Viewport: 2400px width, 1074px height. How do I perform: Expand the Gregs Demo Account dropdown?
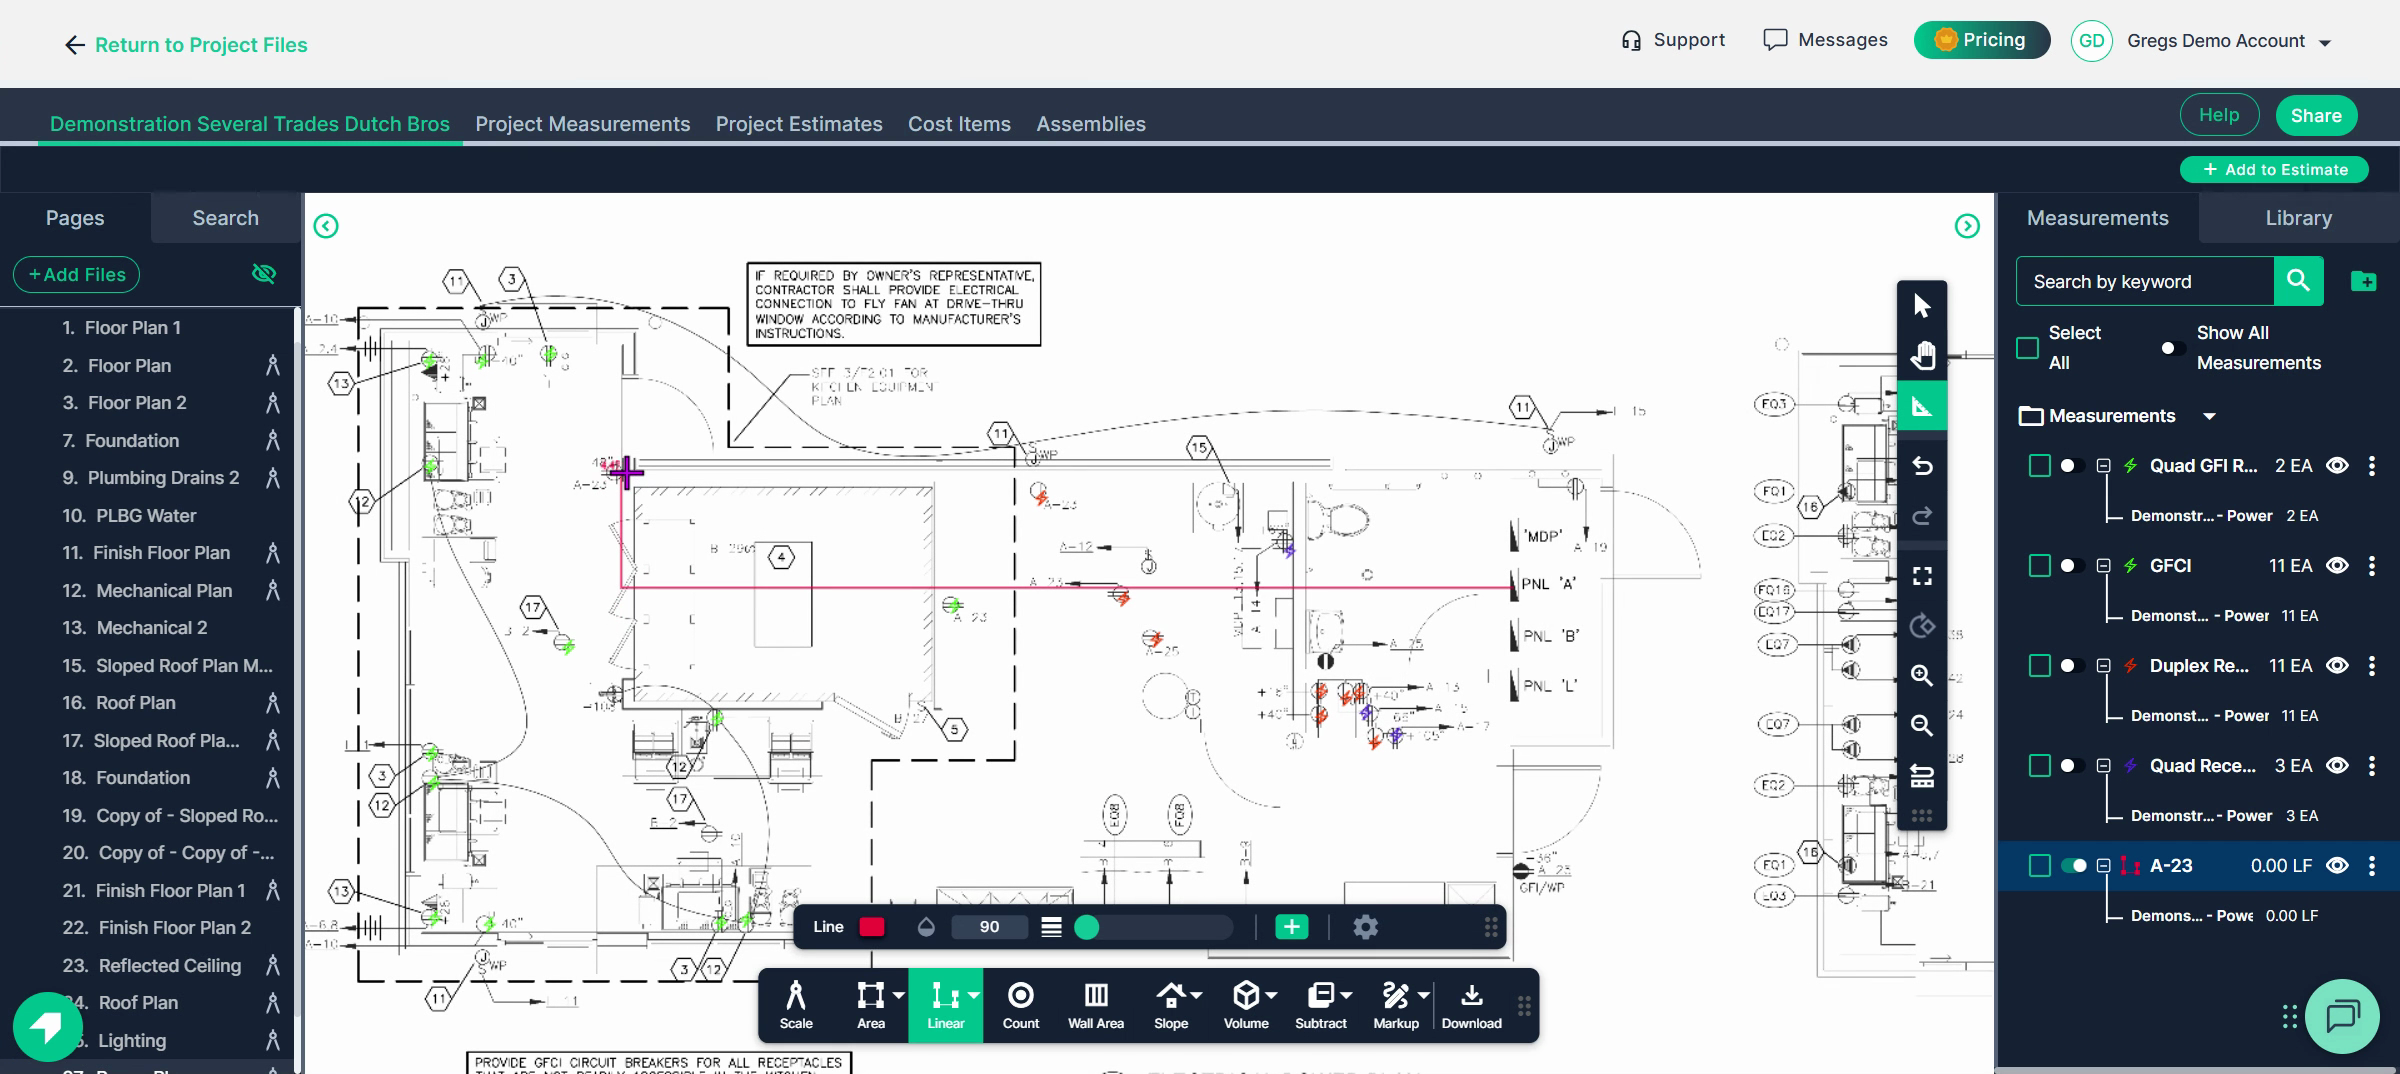(x=2325, y=42)
